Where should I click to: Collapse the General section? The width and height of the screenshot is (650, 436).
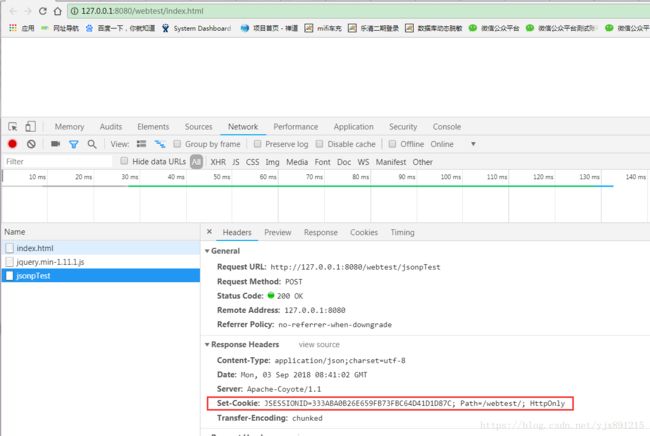(207, 251)
